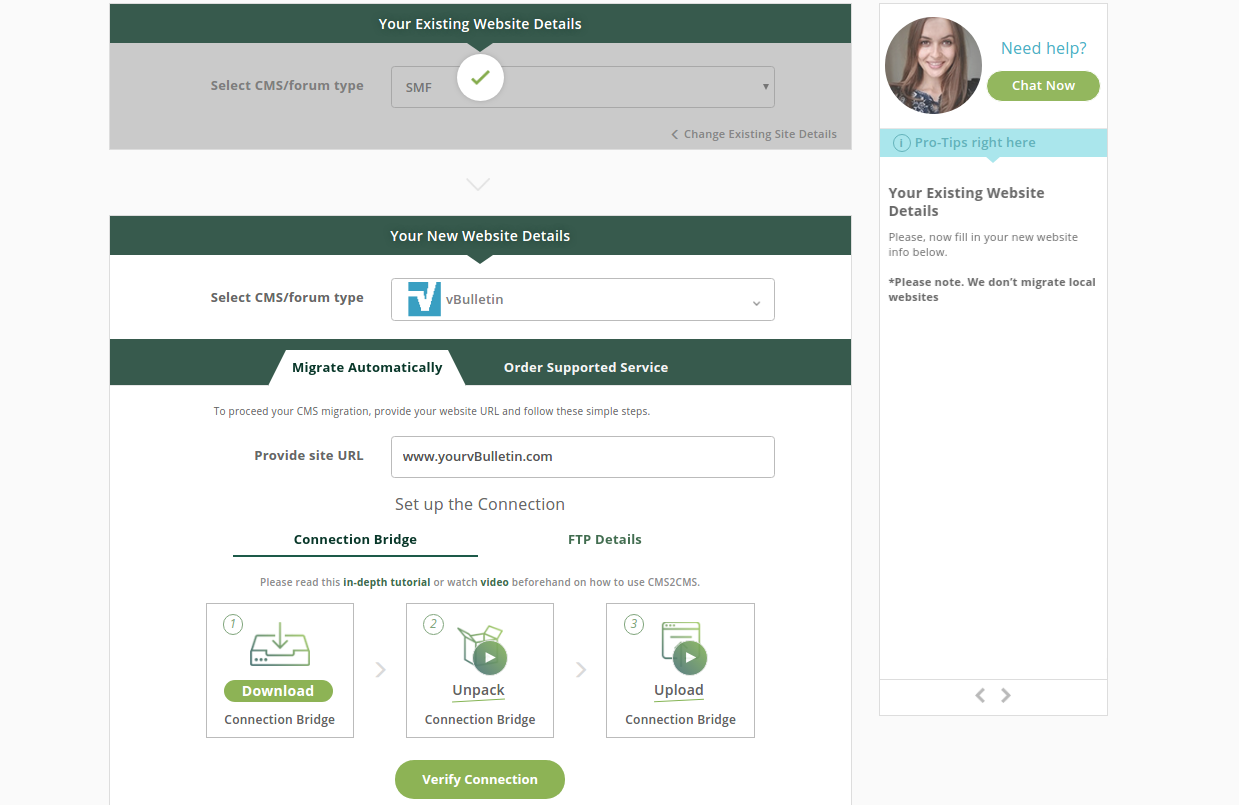Click the Need help? text
This screenshot has height=805, width=1239.
1044,48
